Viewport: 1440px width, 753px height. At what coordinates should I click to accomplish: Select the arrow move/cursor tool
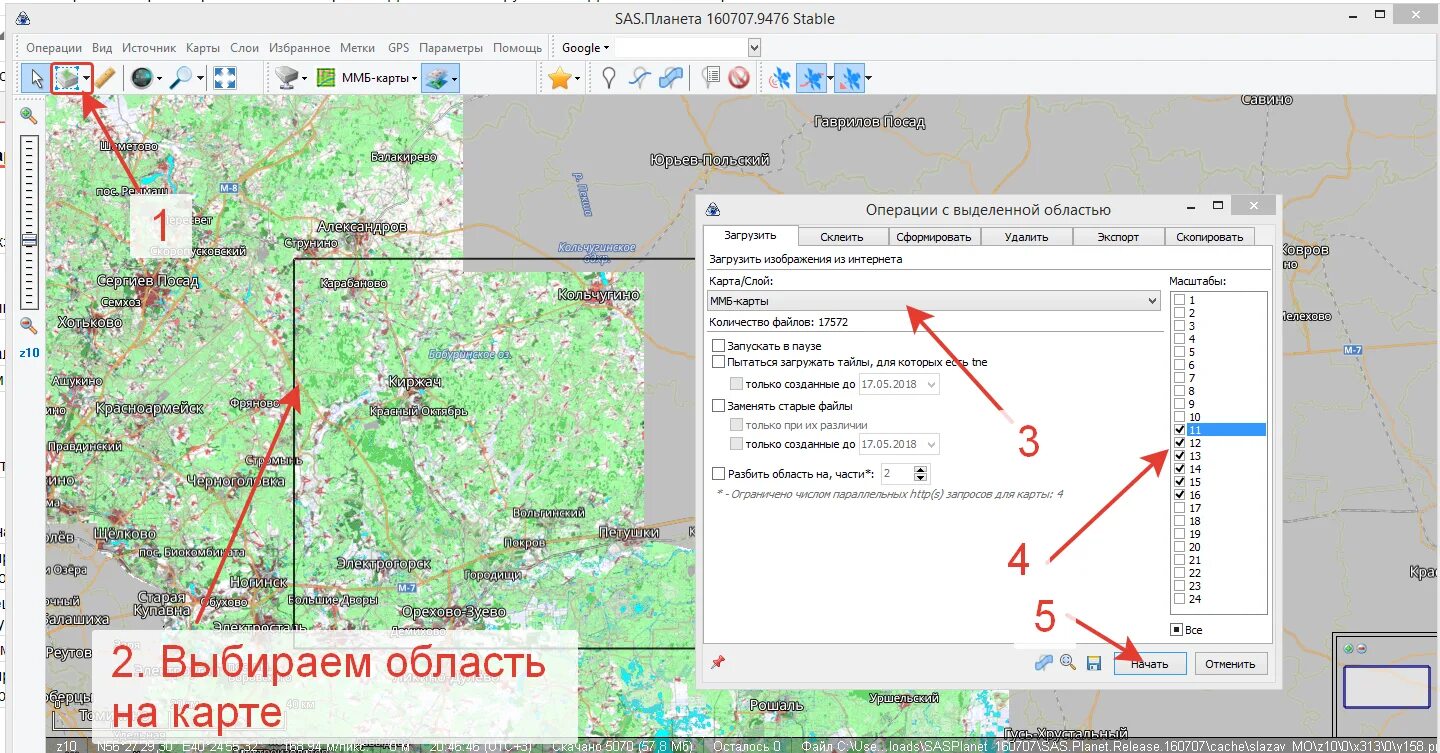36,78
